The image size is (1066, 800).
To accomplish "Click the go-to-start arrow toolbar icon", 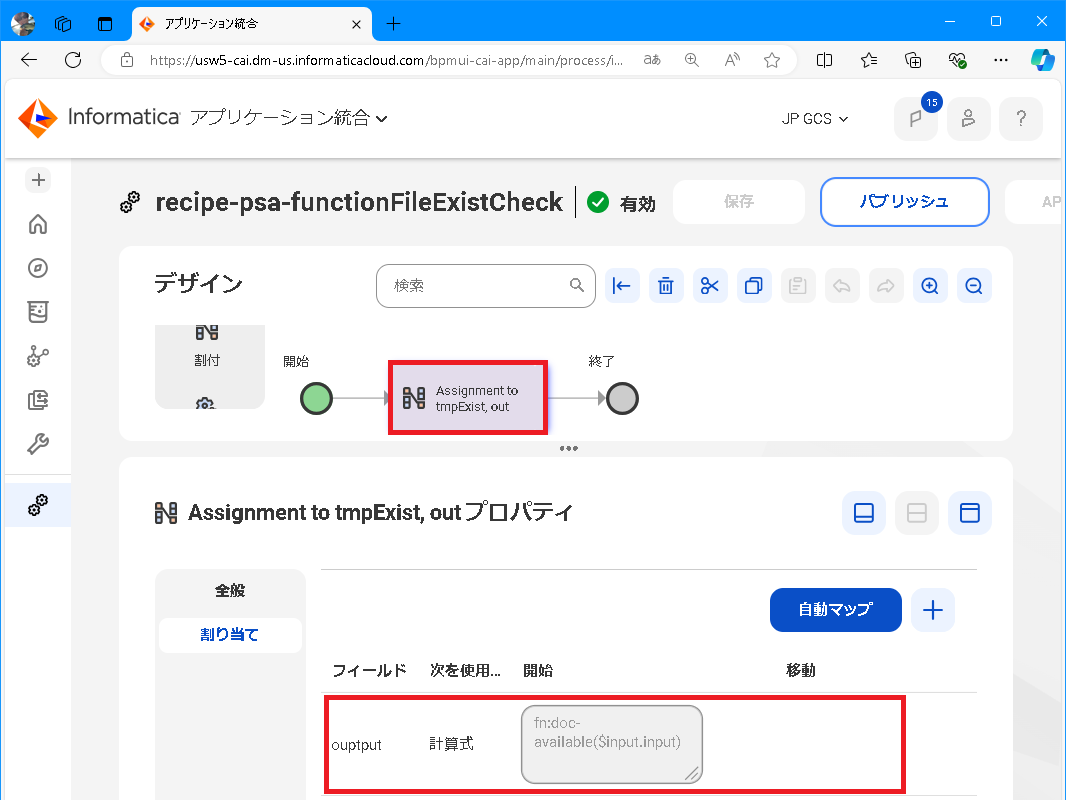I will [622, 285].
